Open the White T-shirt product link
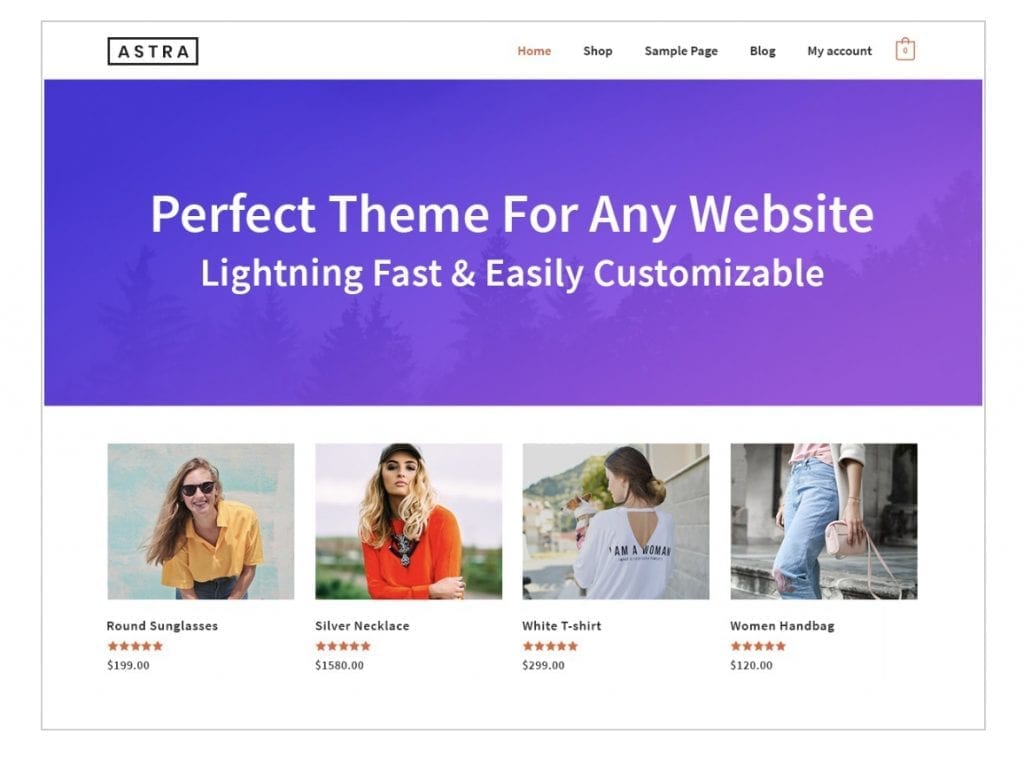Screen dimensions: 1024x781 pyautogui.click(x=562, y=626)
